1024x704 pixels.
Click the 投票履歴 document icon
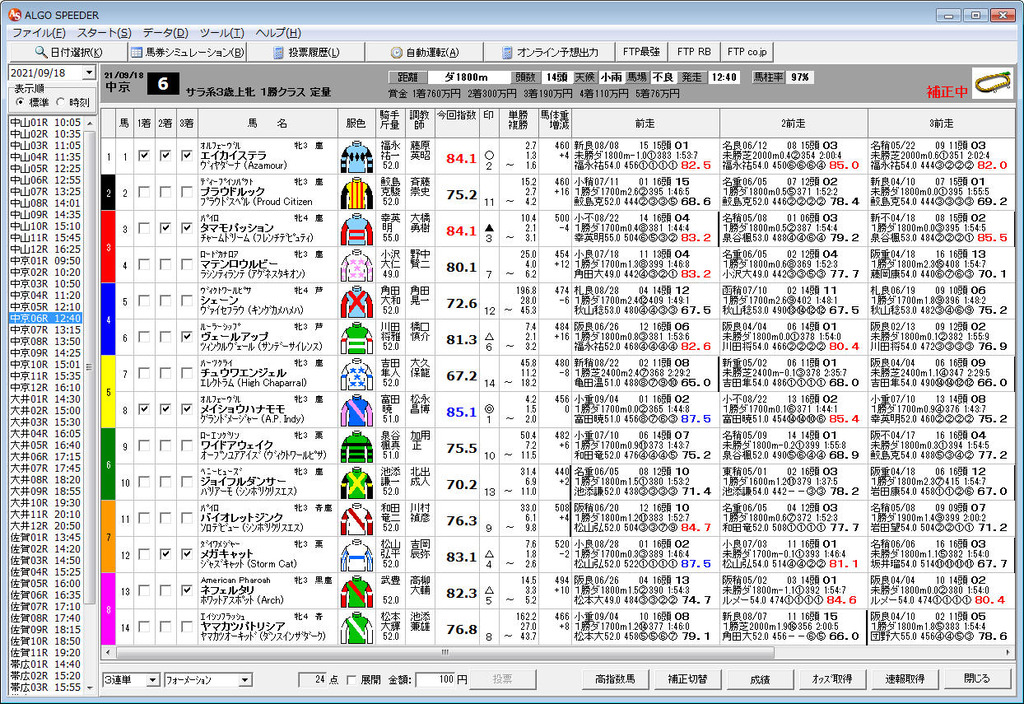(278, 52)
